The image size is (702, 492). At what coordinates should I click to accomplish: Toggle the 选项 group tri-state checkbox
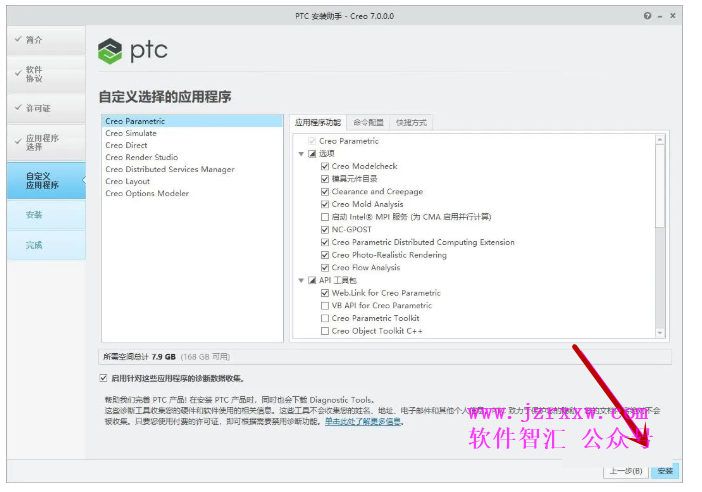[312, 154]
